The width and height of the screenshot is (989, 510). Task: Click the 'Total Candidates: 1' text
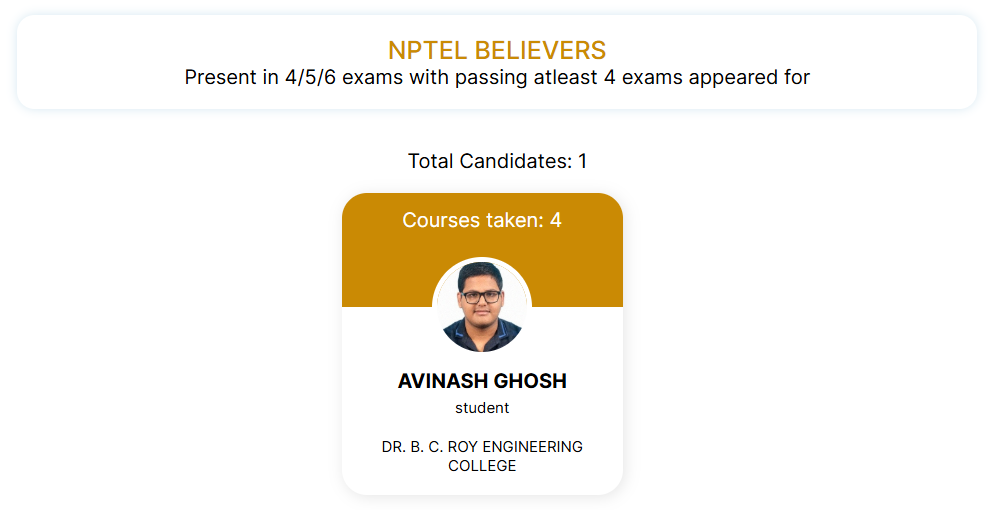click(x=497, y=161)
